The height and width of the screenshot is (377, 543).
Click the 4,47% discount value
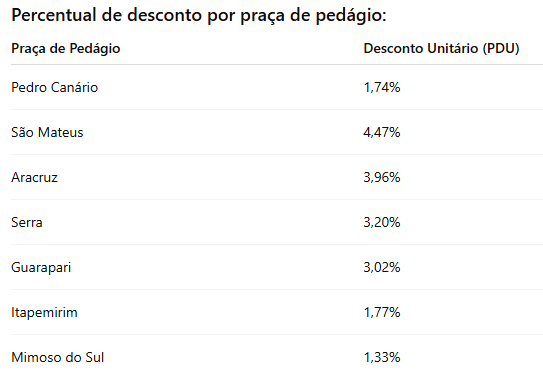[x=382, y=132]
